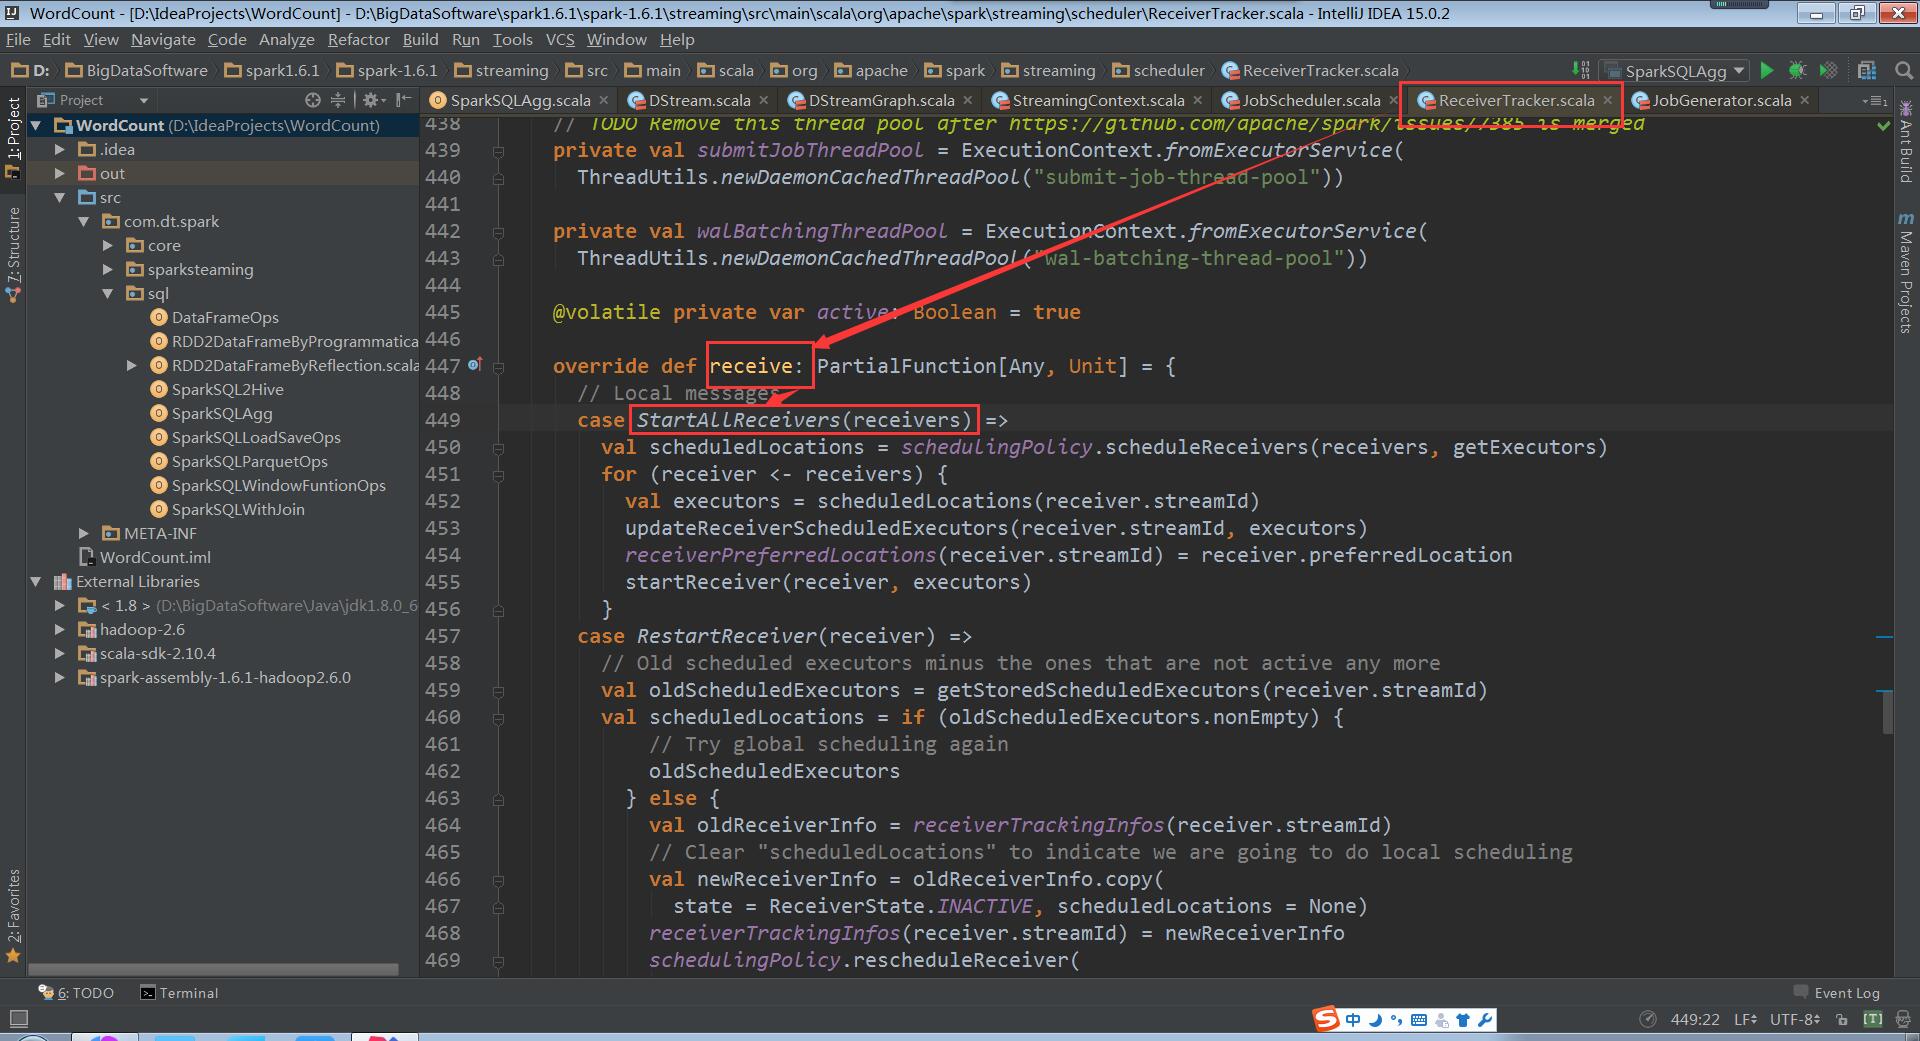Click the Sogou skin shirt icon
Image resolution: width=1920 pixels, height=1041 pixels.
[x=1463, y=1020]
